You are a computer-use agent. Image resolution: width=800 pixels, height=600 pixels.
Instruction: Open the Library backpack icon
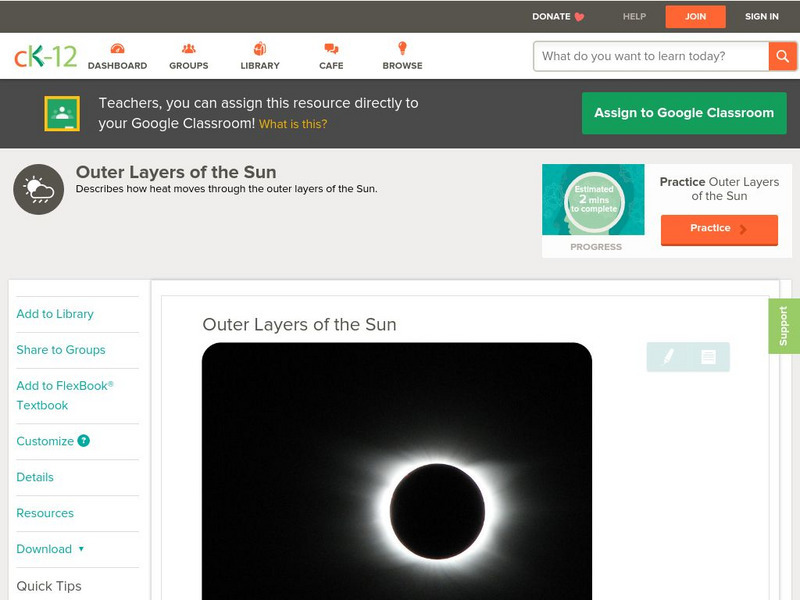point(259,47)
